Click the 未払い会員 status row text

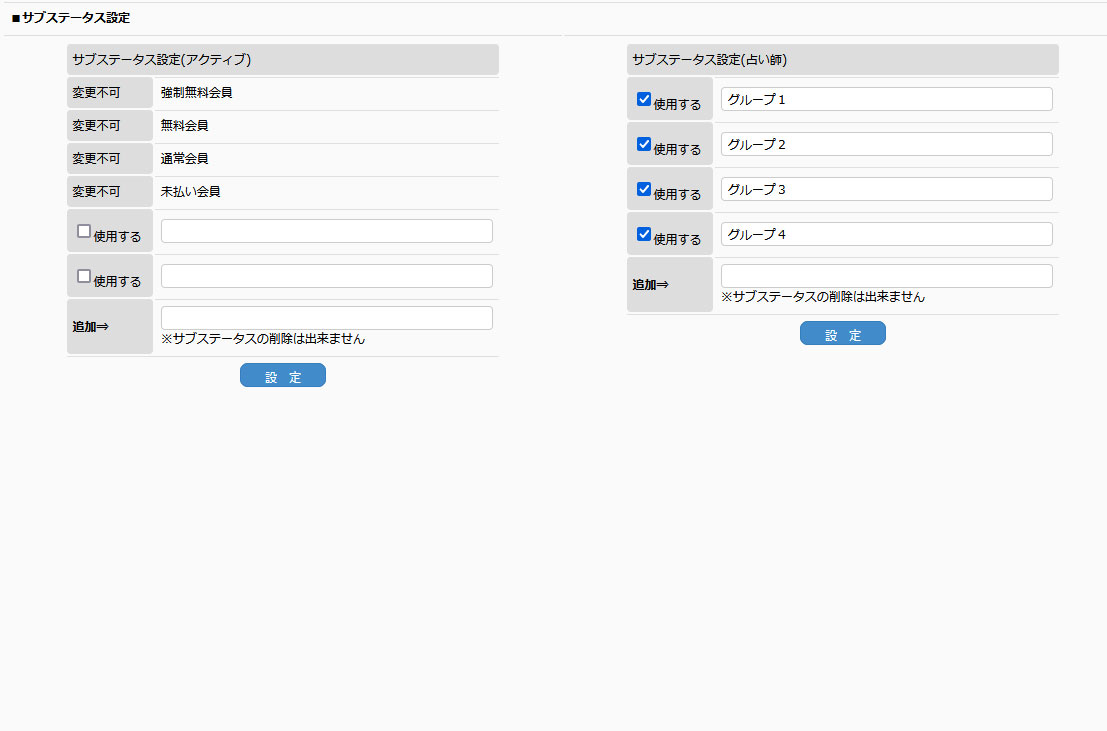click(191, 192)
